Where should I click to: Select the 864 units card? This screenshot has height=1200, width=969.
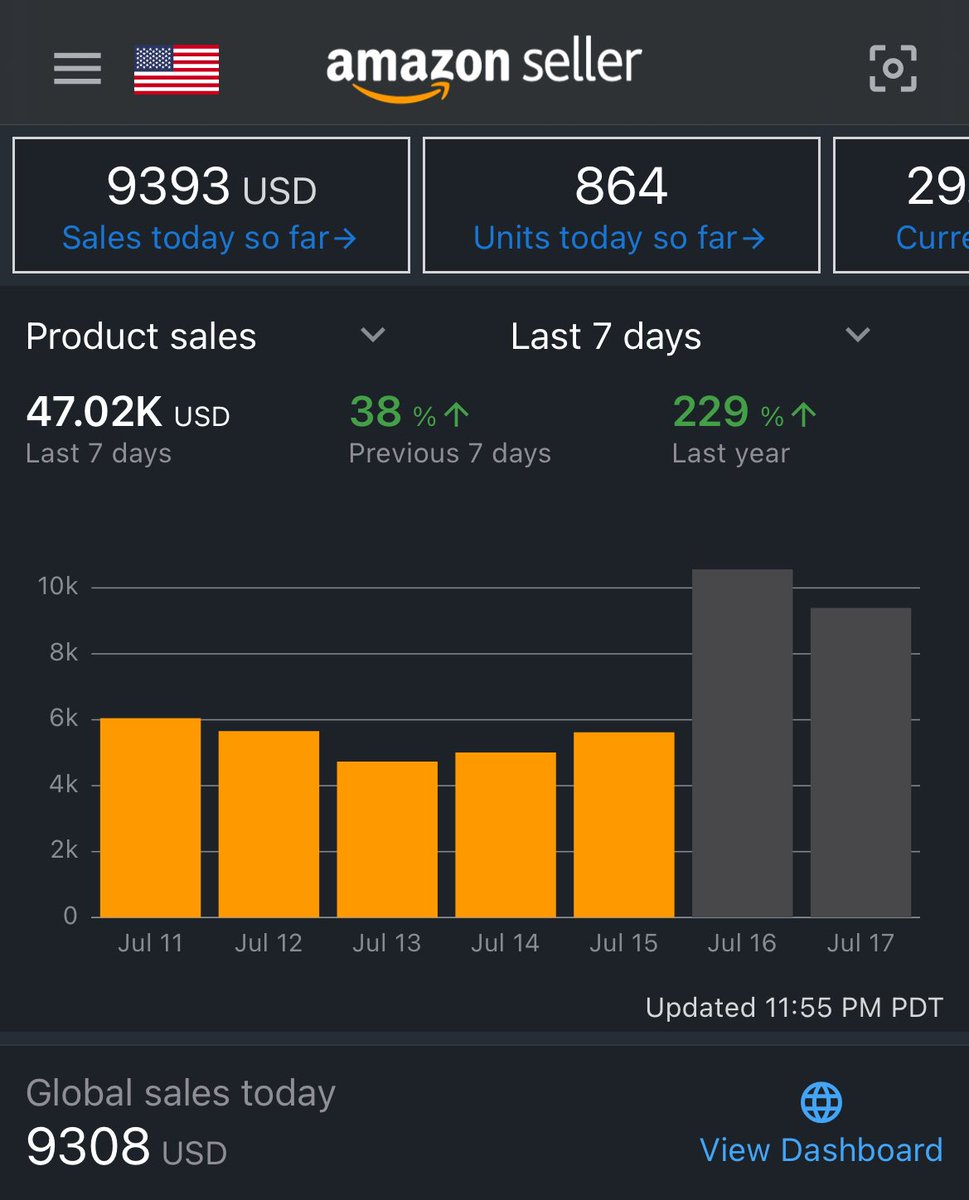click(x=621, y=205)
